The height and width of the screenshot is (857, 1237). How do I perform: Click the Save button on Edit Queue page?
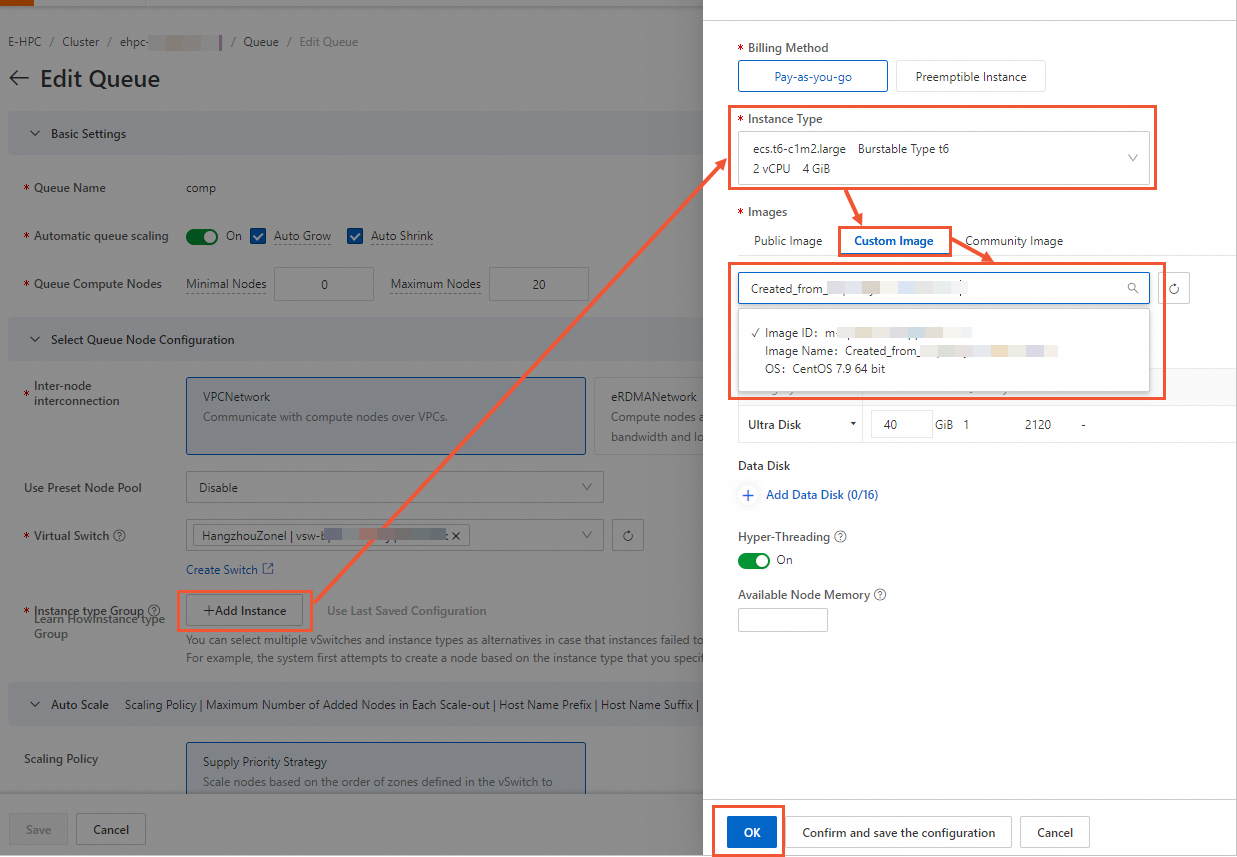[x=39, y=829]
